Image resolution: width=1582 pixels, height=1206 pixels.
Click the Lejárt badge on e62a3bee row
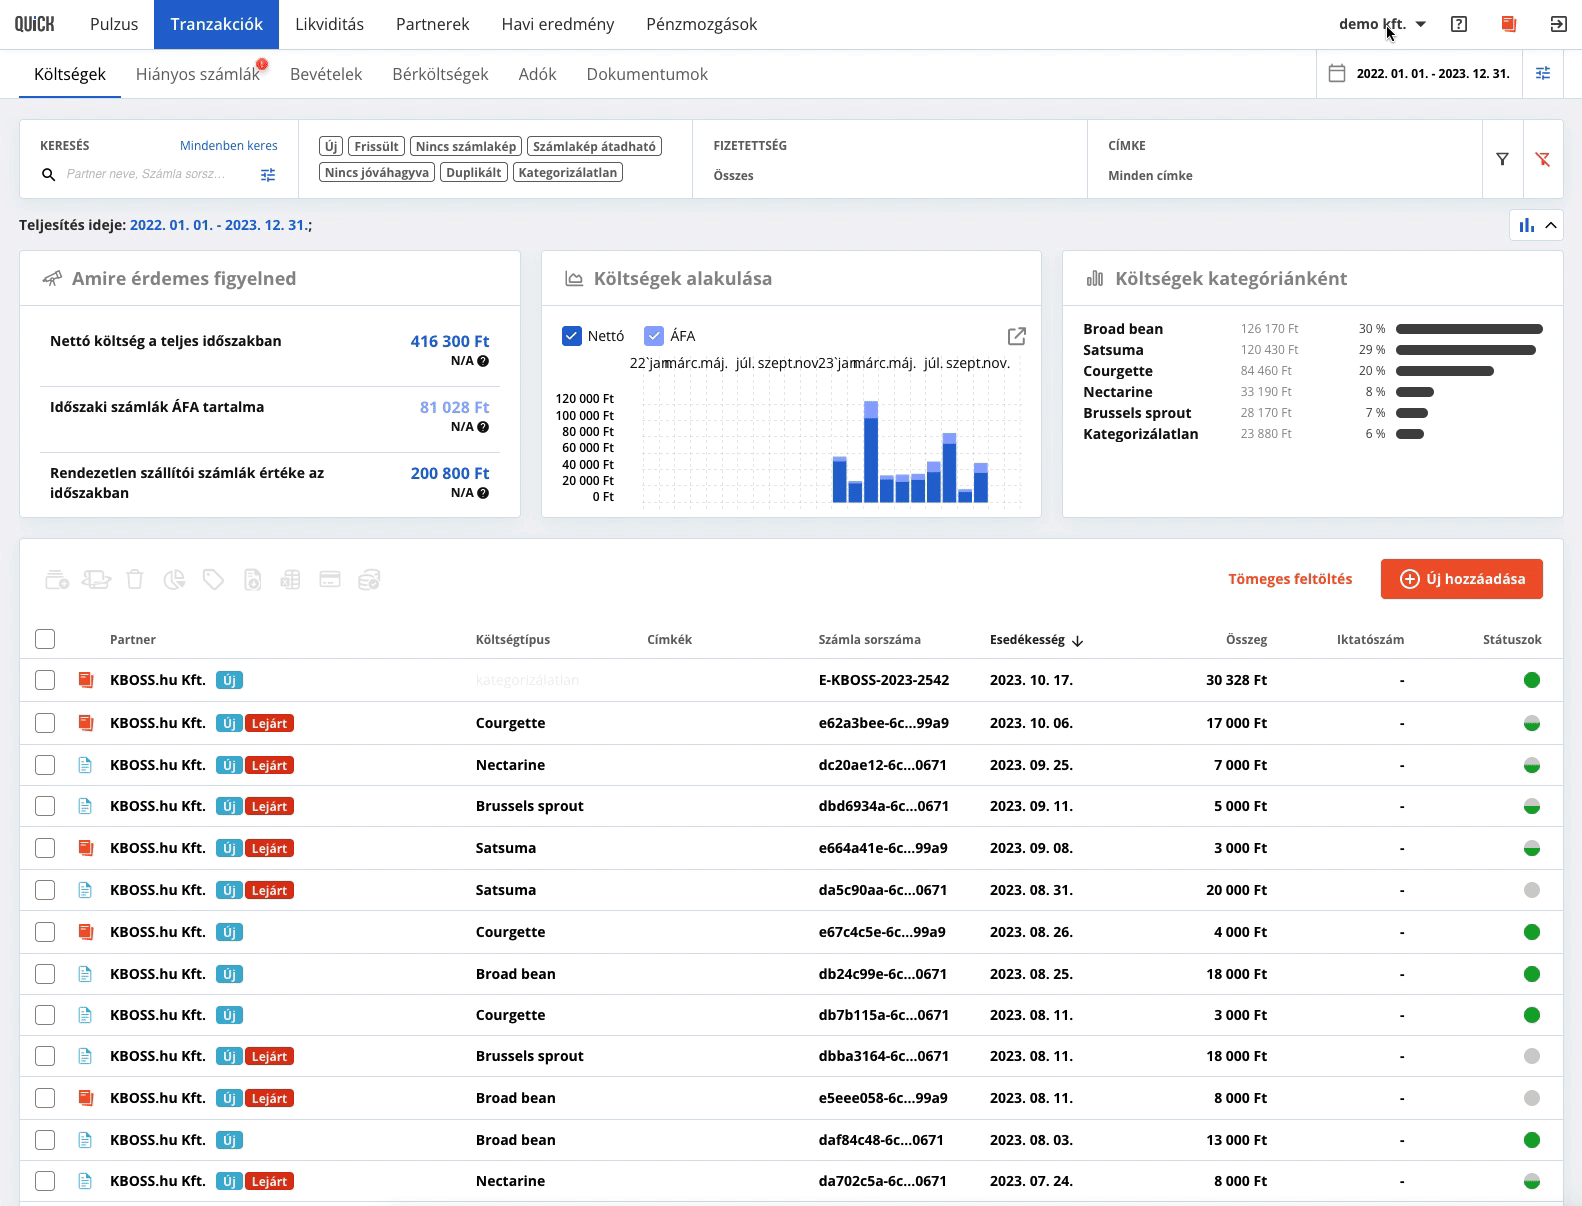(269, 723)
